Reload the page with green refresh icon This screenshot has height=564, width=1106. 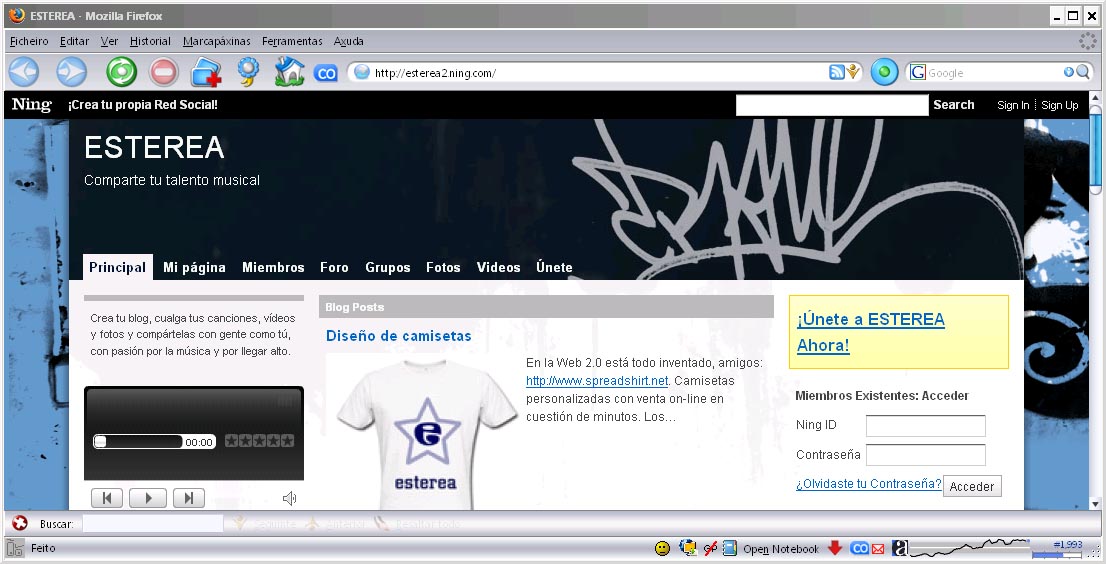click(121, 72)
